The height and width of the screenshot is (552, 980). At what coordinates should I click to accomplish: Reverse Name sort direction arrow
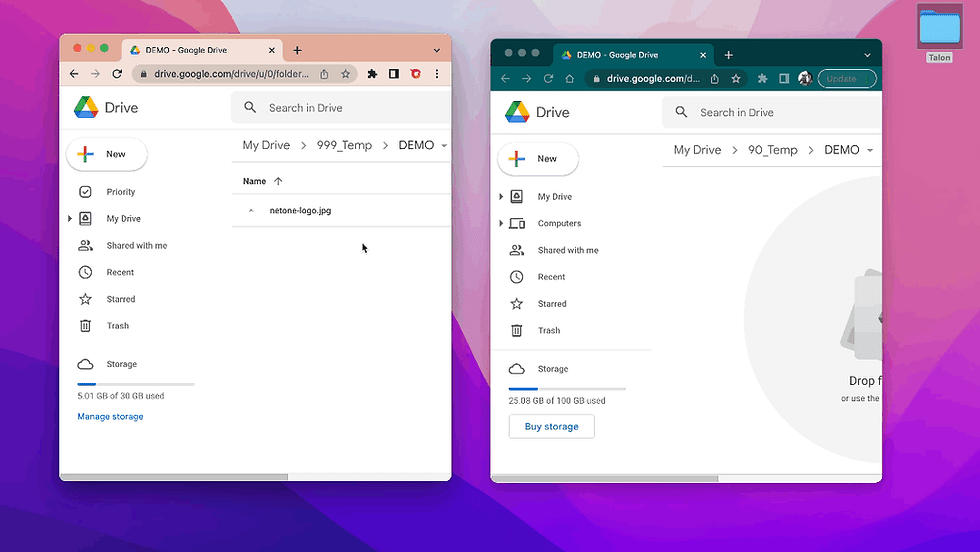point(278,181)
